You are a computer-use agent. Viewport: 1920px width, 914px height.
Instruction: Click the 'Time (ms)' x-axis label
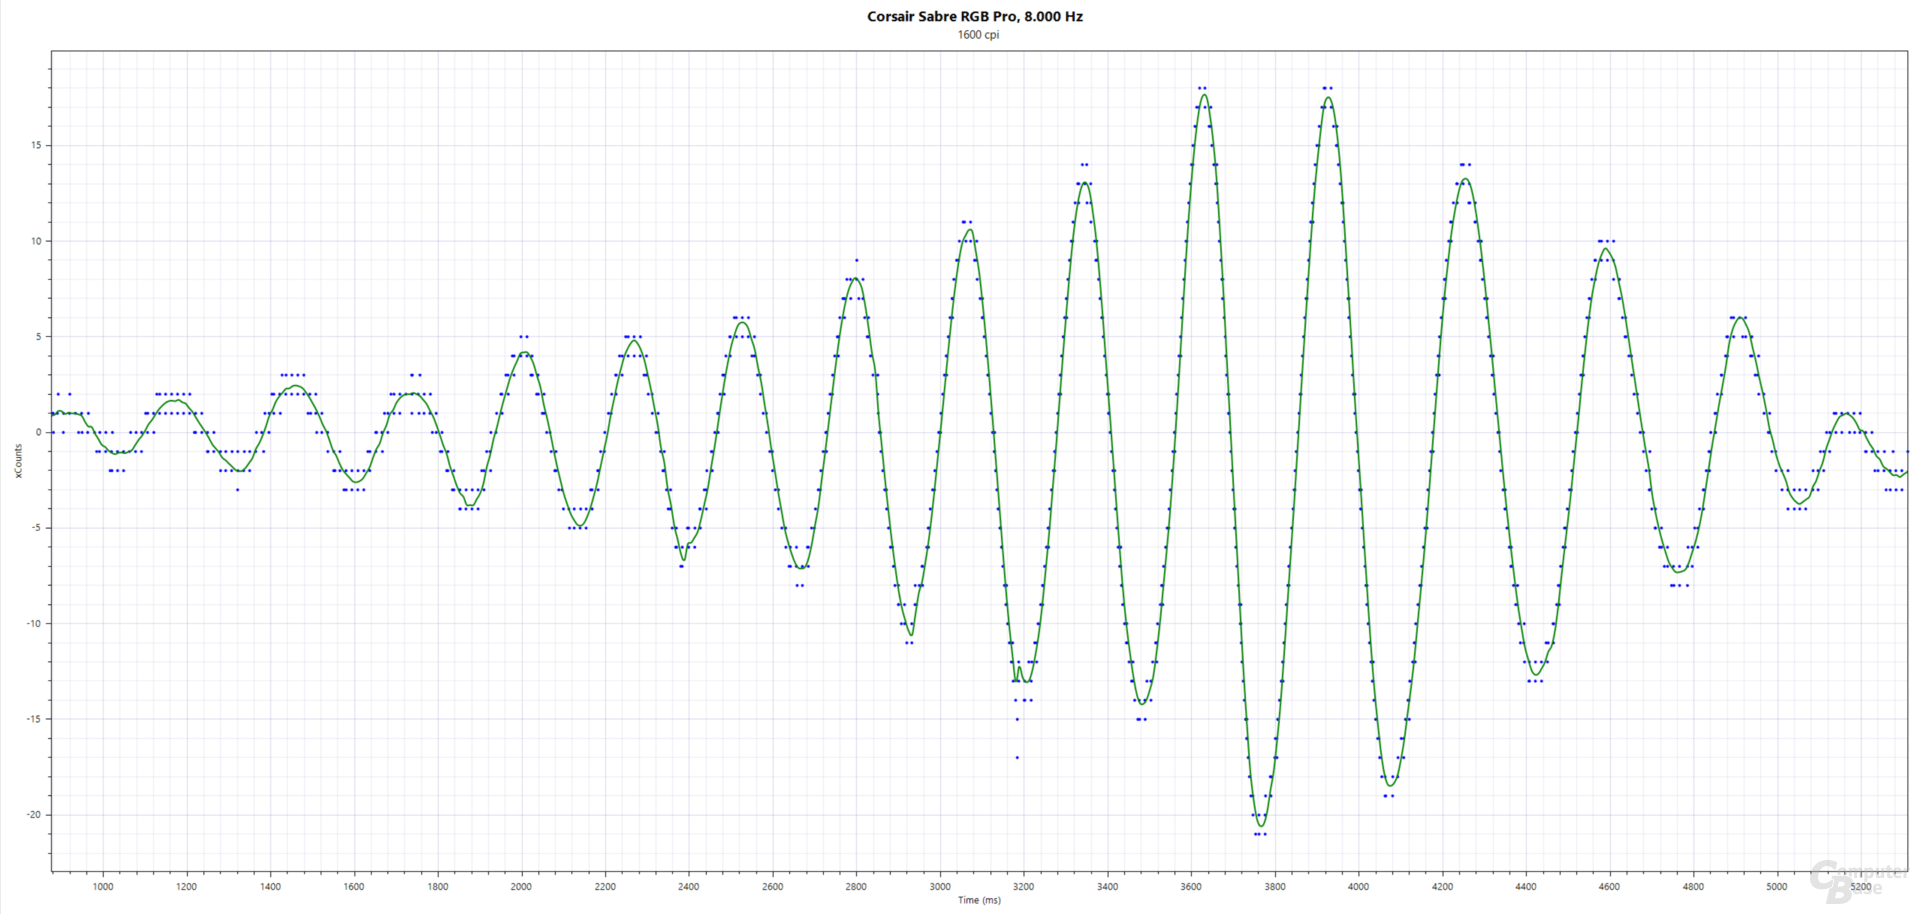pyautogui.click(x=979, y=900)
